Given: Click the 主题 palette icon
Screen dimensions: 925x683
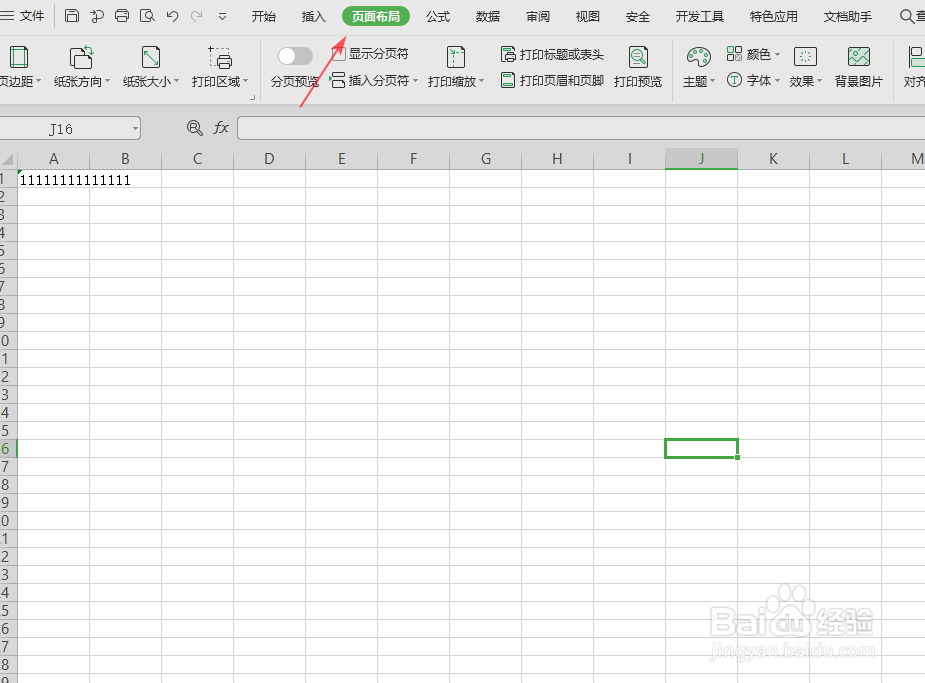Looking at the screenshot, I should (698, 57).
